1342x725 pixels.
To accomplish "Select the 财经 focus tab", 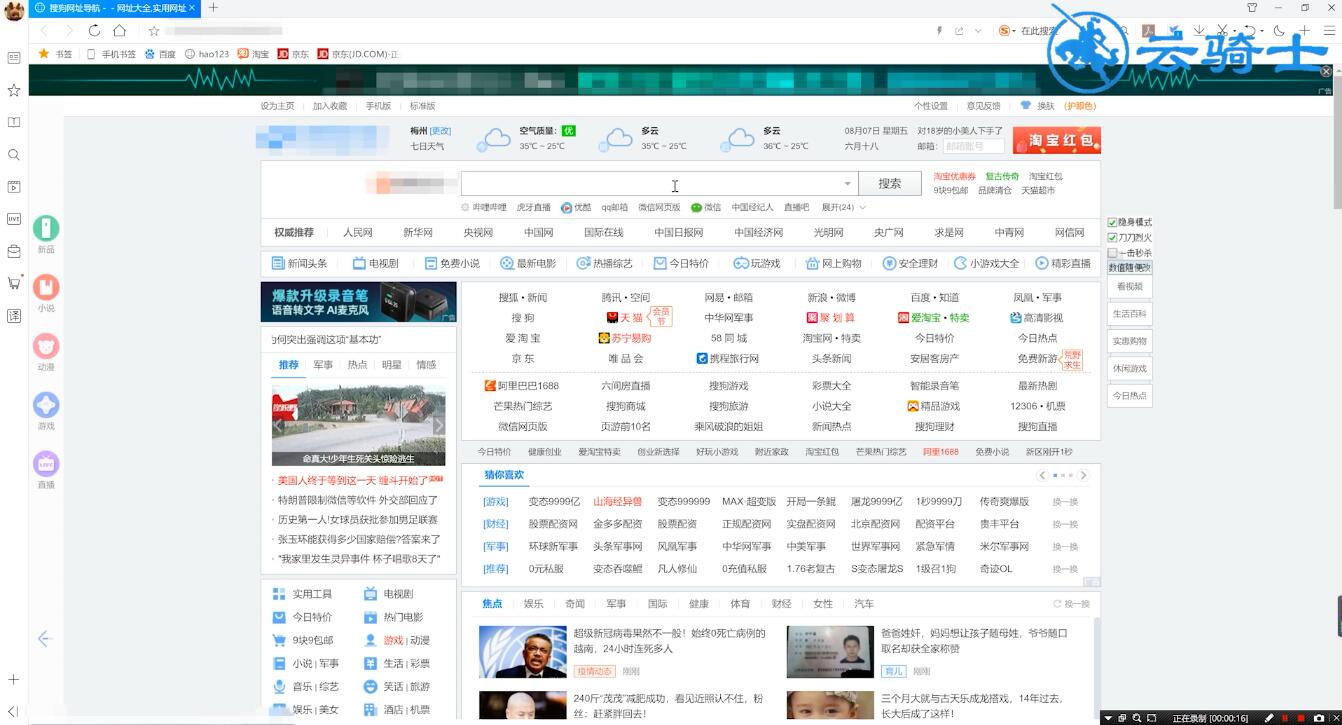I will 781,604.
